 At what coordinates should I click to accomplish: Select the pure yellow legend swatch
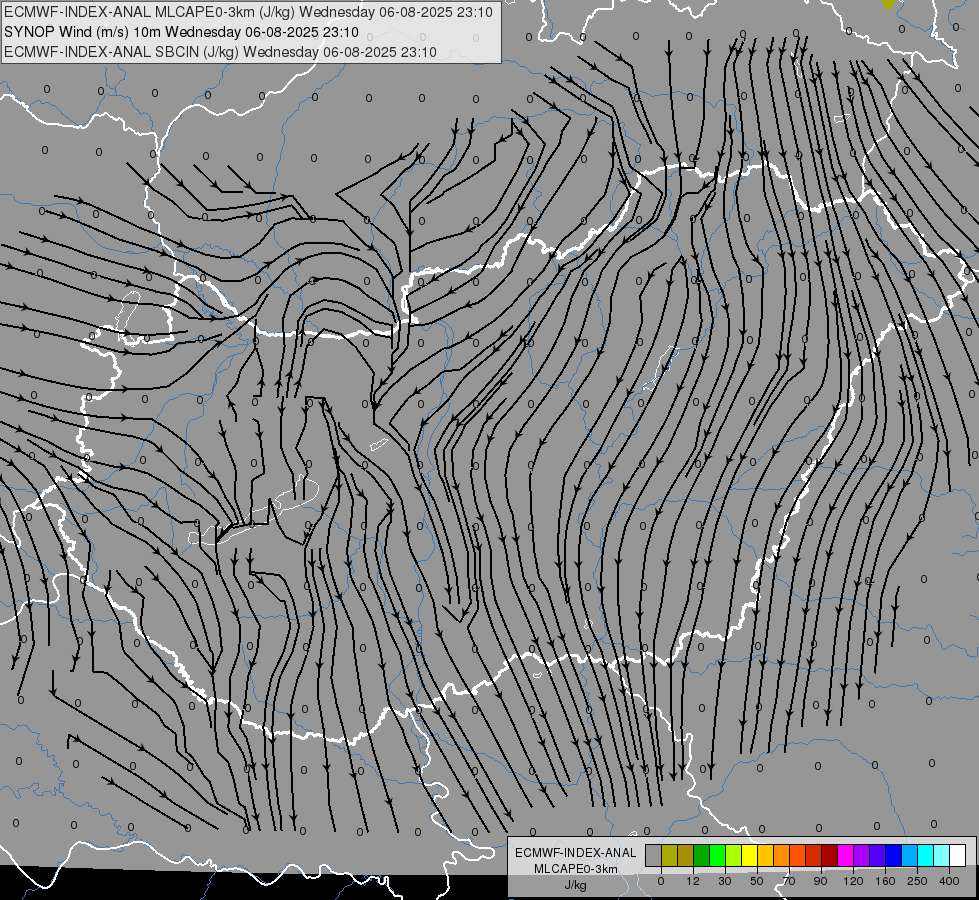[x=750, y=855]
